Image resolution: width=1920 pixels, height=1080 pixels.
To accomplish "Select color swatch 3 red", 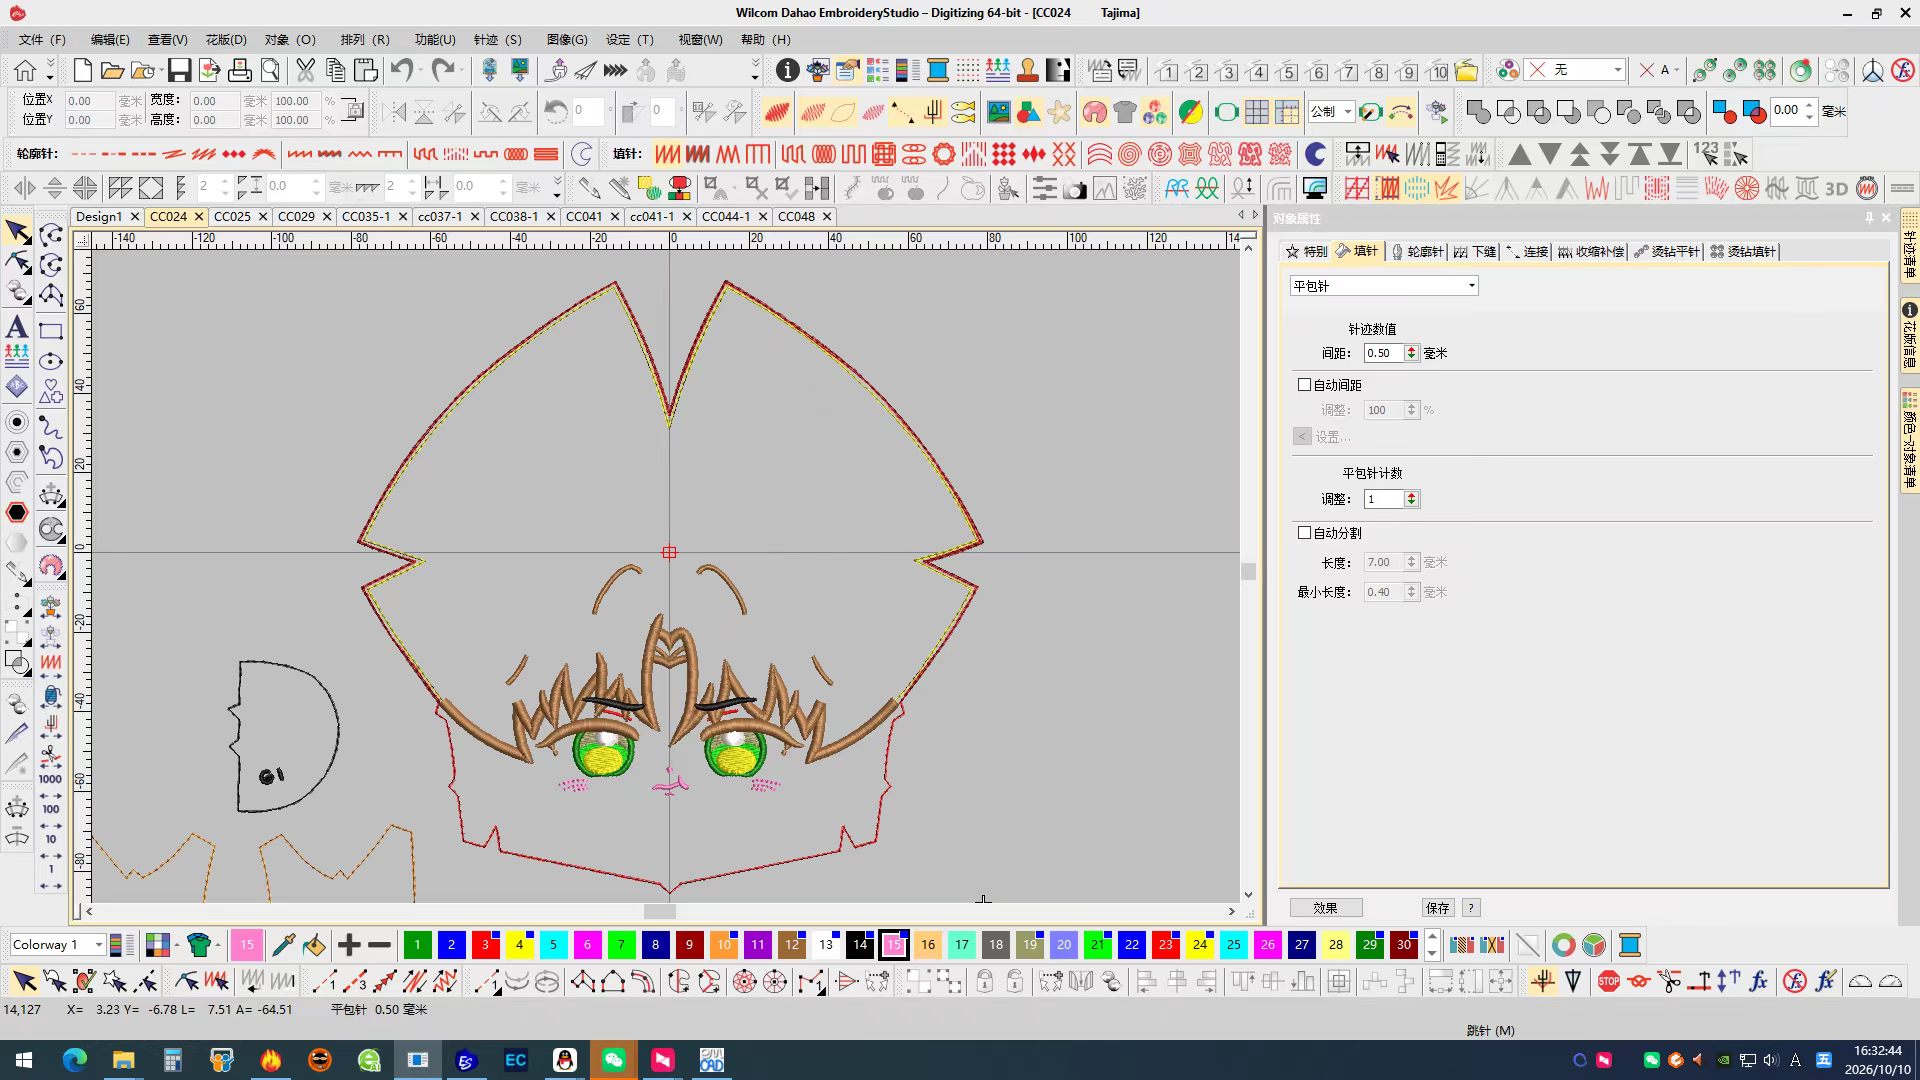I will 485,945.
